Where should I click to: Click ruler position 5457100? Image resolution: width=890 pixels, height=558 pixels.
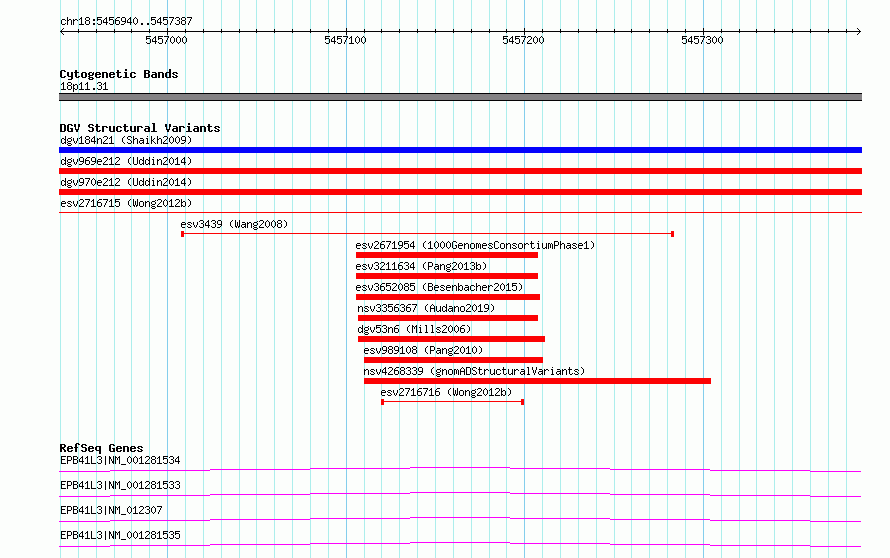(345, 40)
